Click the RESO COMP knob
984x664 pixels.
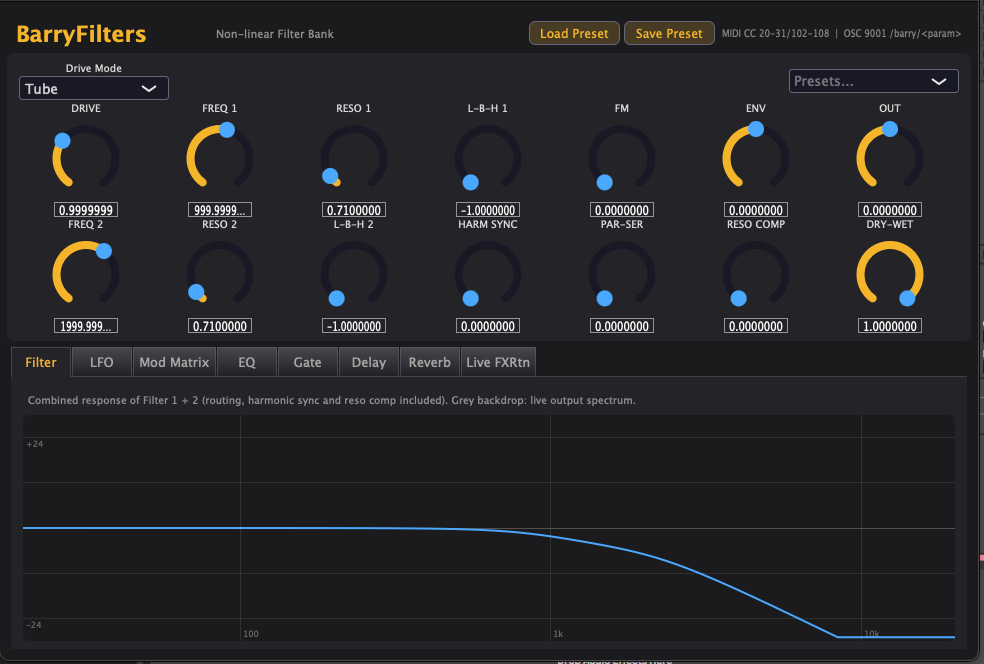tap(756, 274)
